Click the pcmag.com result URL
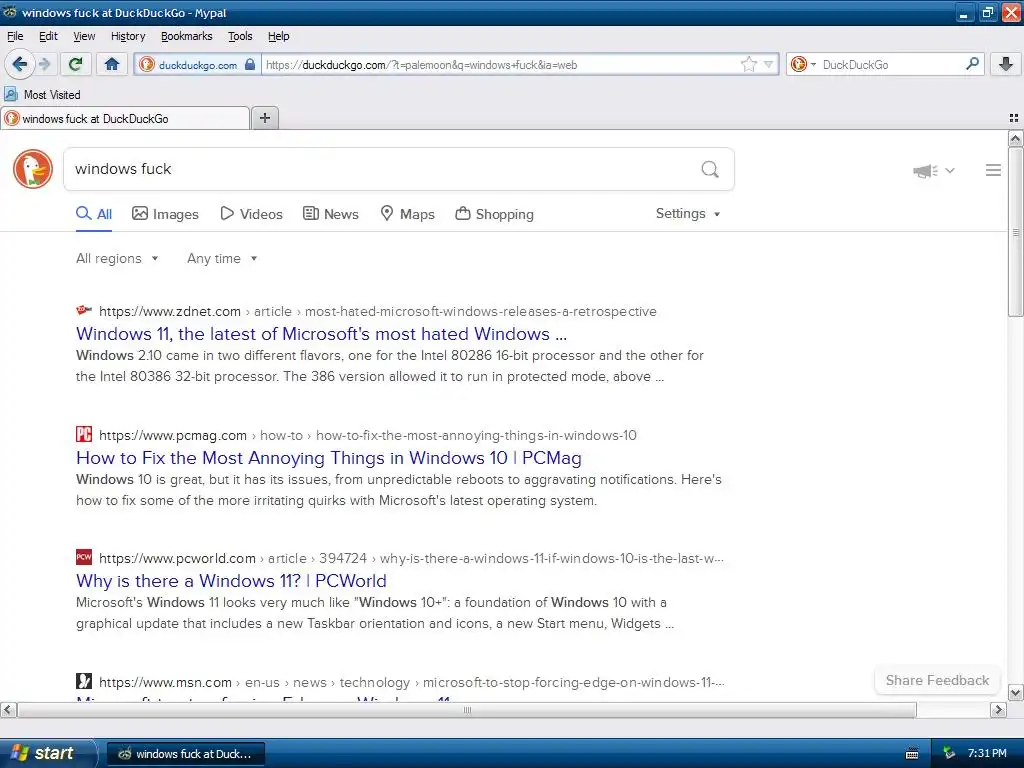 [368, 436]
